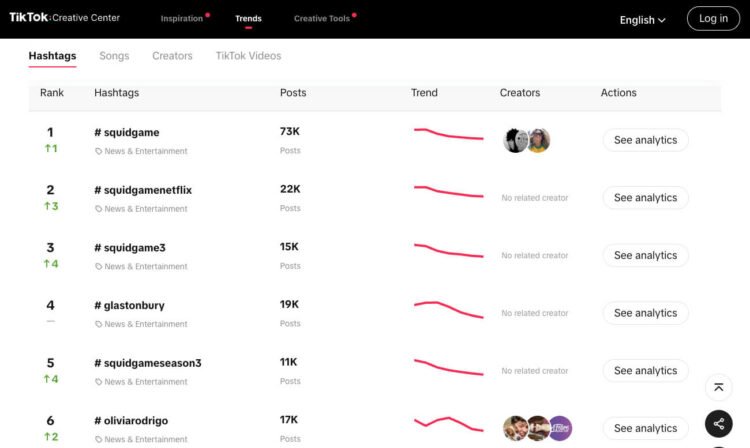
Task: Click the scroll-to-top arrow button
Action: 719,387
